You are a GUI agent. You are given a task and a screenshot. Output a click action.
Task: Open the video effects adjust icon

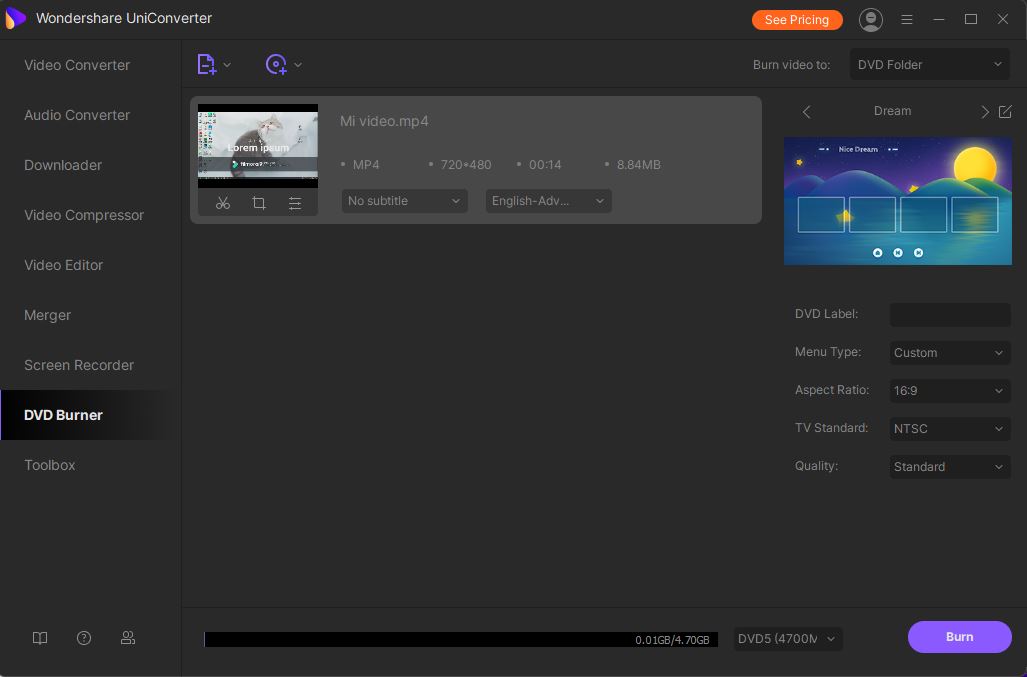(x=295, y=203)
